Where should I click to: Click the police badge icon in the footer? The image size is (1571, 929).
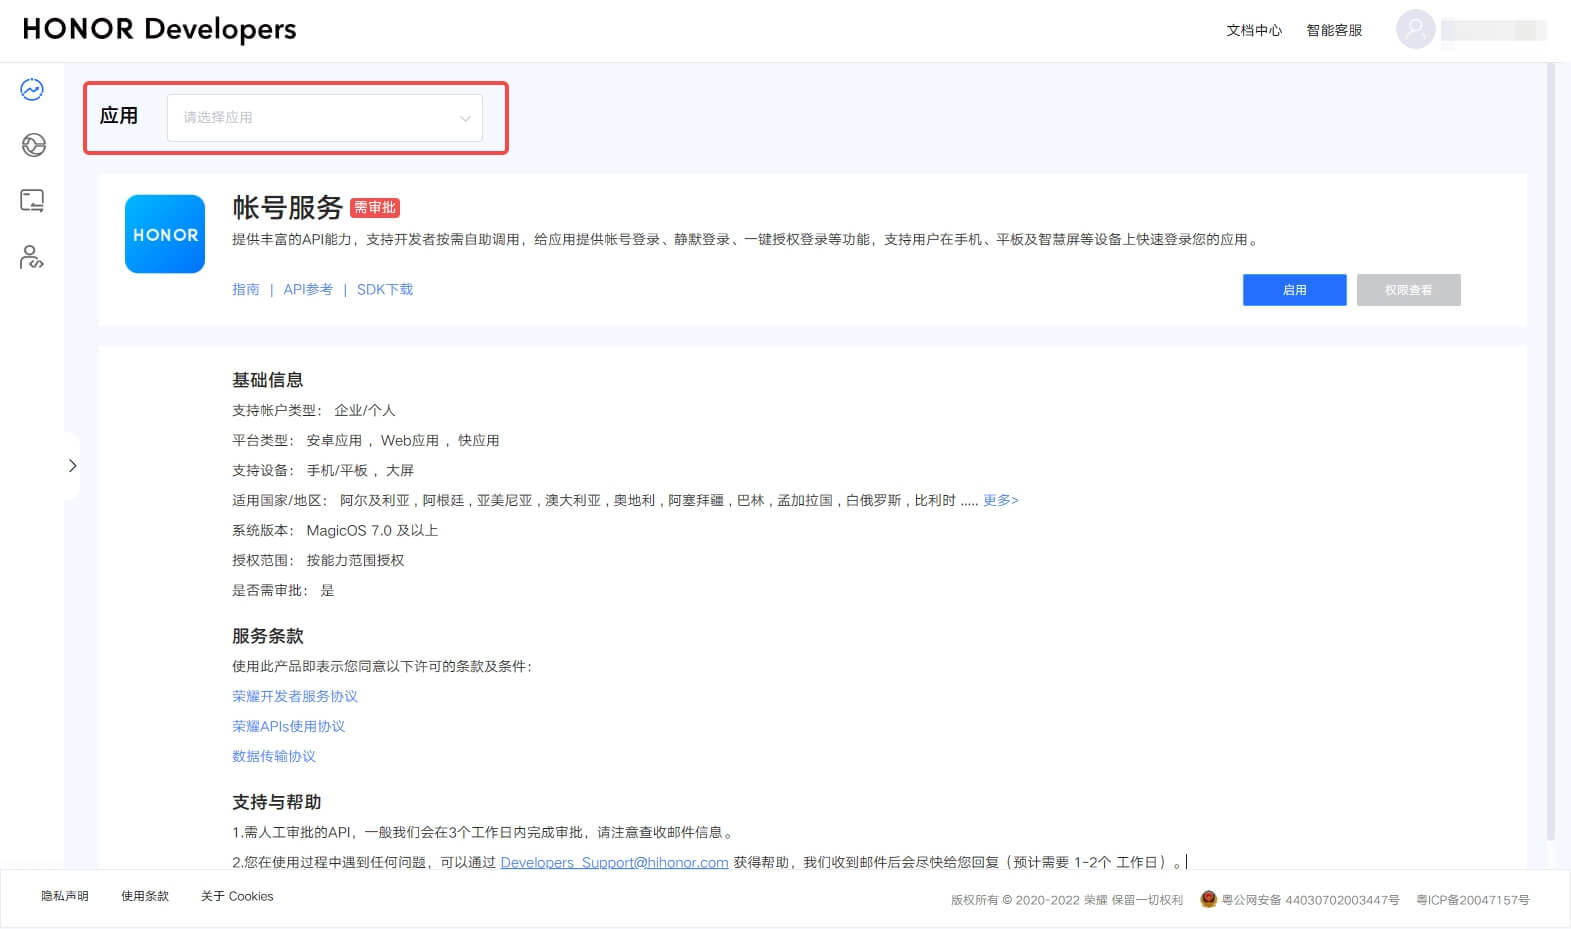point(1208,899)
